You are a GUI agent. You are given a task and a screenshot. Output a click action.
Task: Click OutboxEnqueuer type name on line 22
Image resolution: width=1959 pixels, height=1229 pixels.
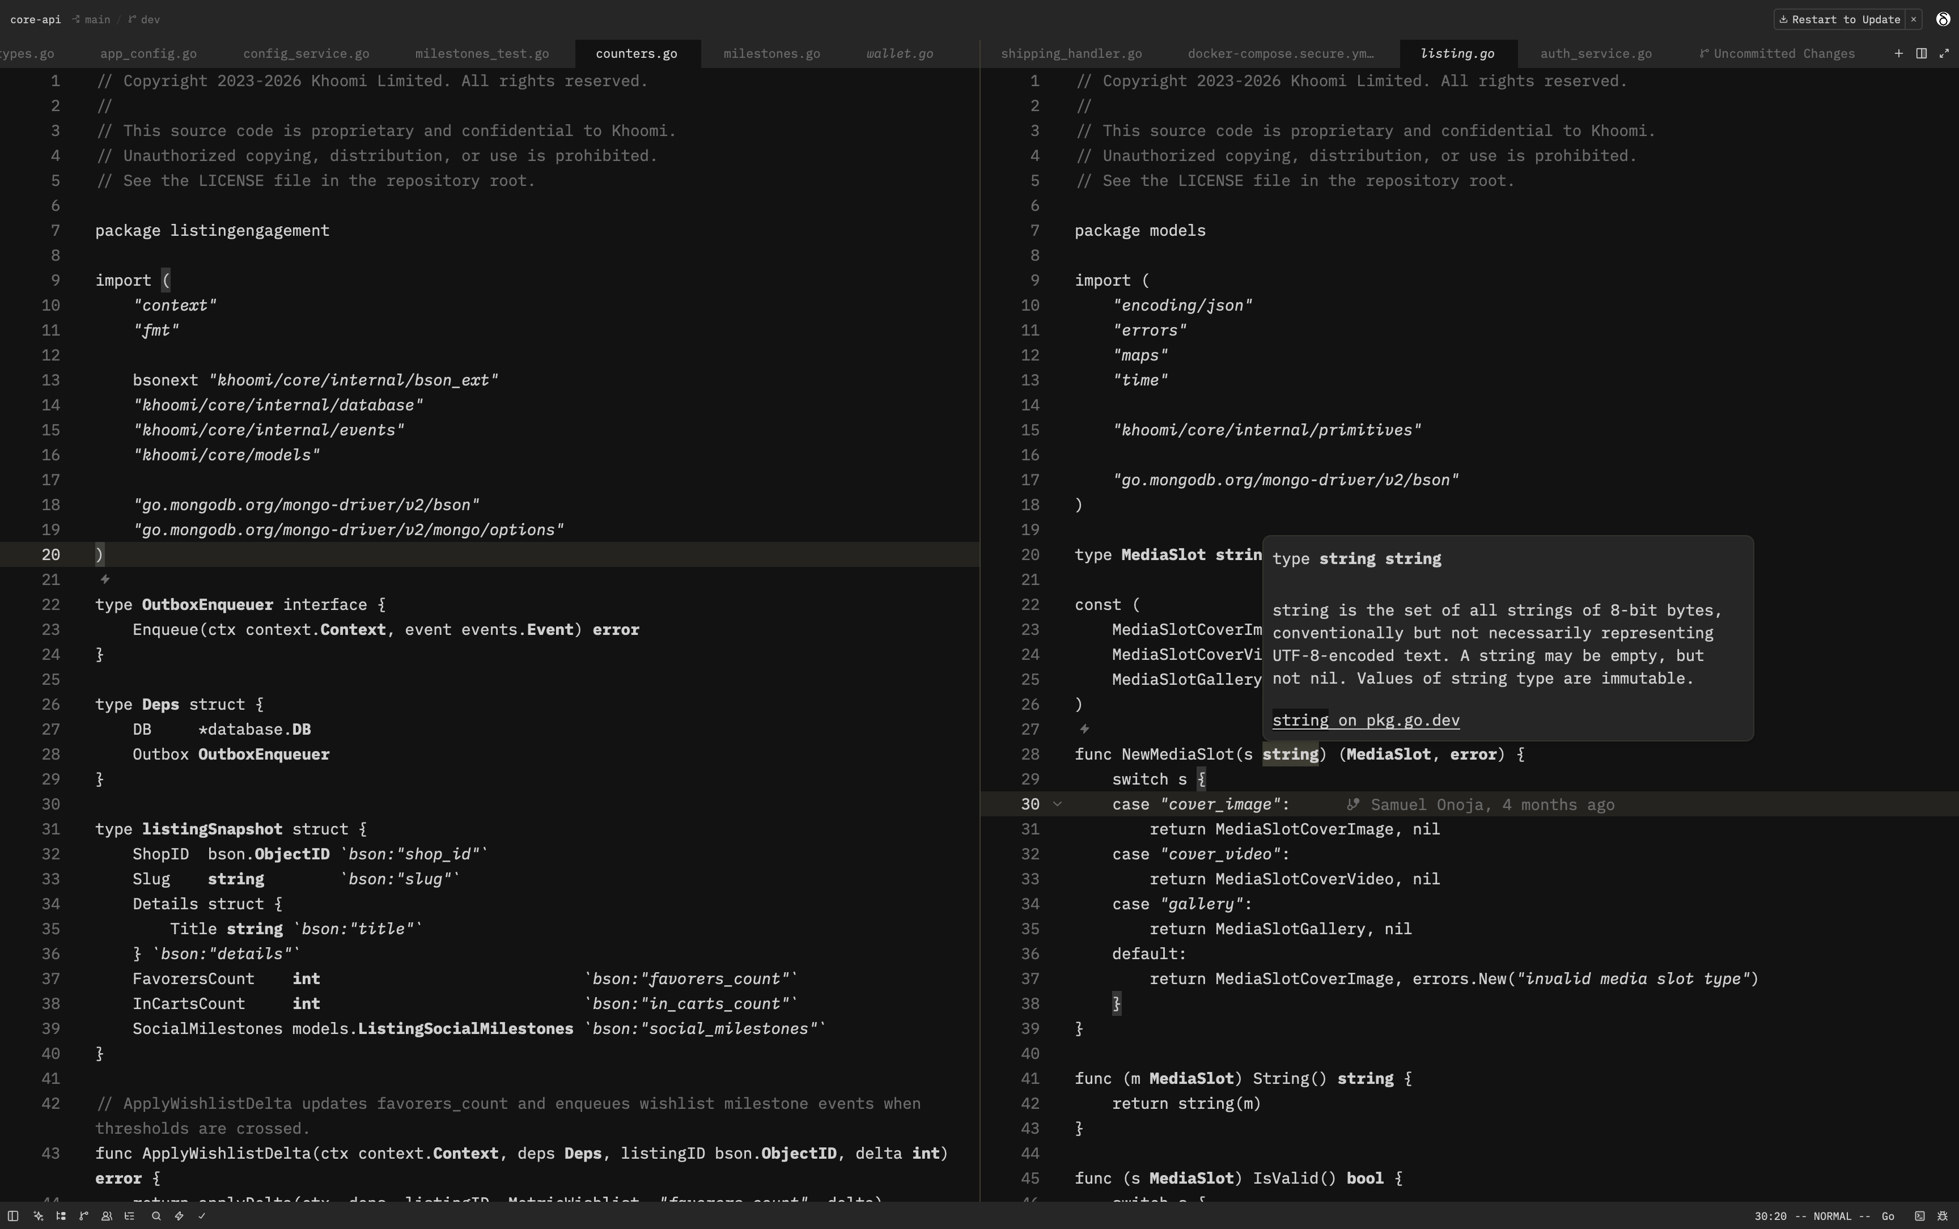(207, 604)
